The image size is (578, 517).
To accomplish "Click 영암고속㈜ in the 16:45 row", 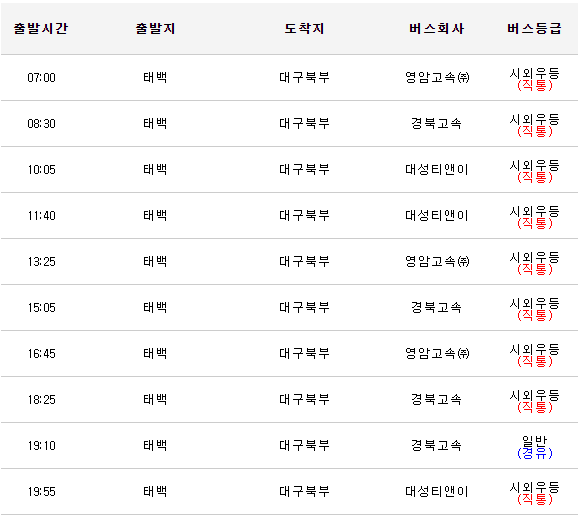I will click(437, 354).
